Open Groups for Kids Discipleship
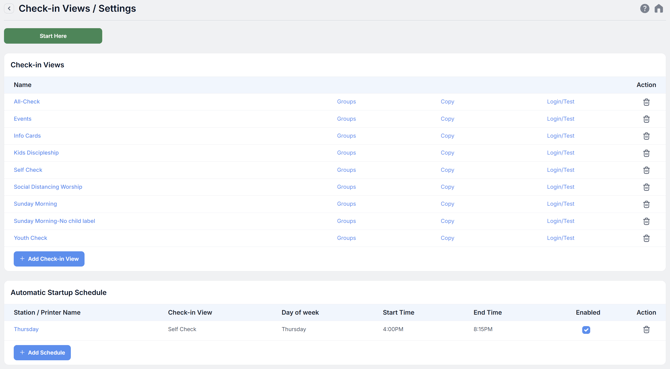This screenshot has height=369, width=670. pos(346,153)
